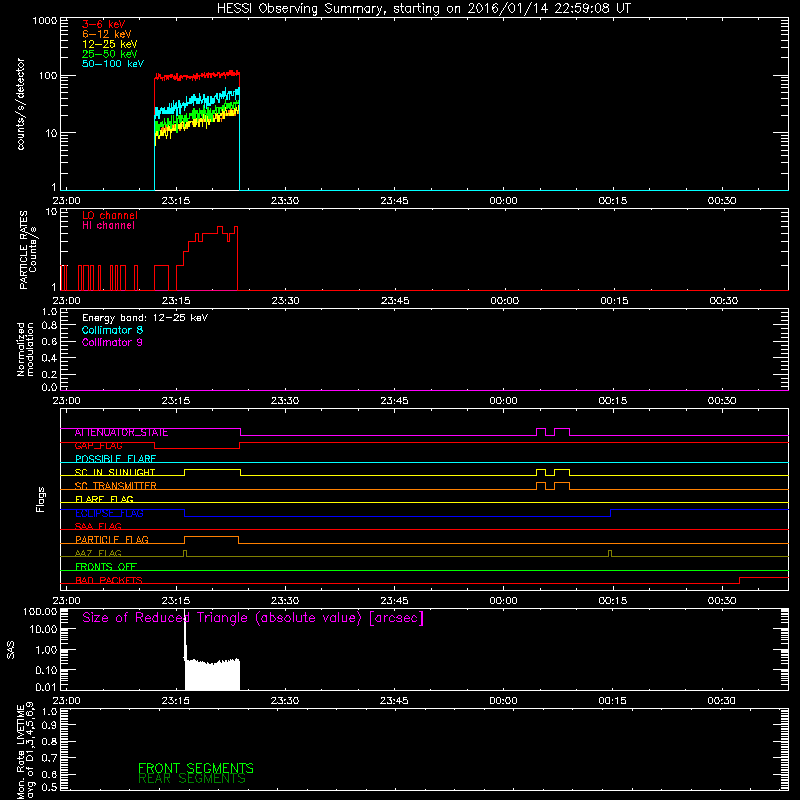The width and height of the screenshot is (800, 800).
Task: Click the 100.00 tick label on SAS axis
Action: 40,612
